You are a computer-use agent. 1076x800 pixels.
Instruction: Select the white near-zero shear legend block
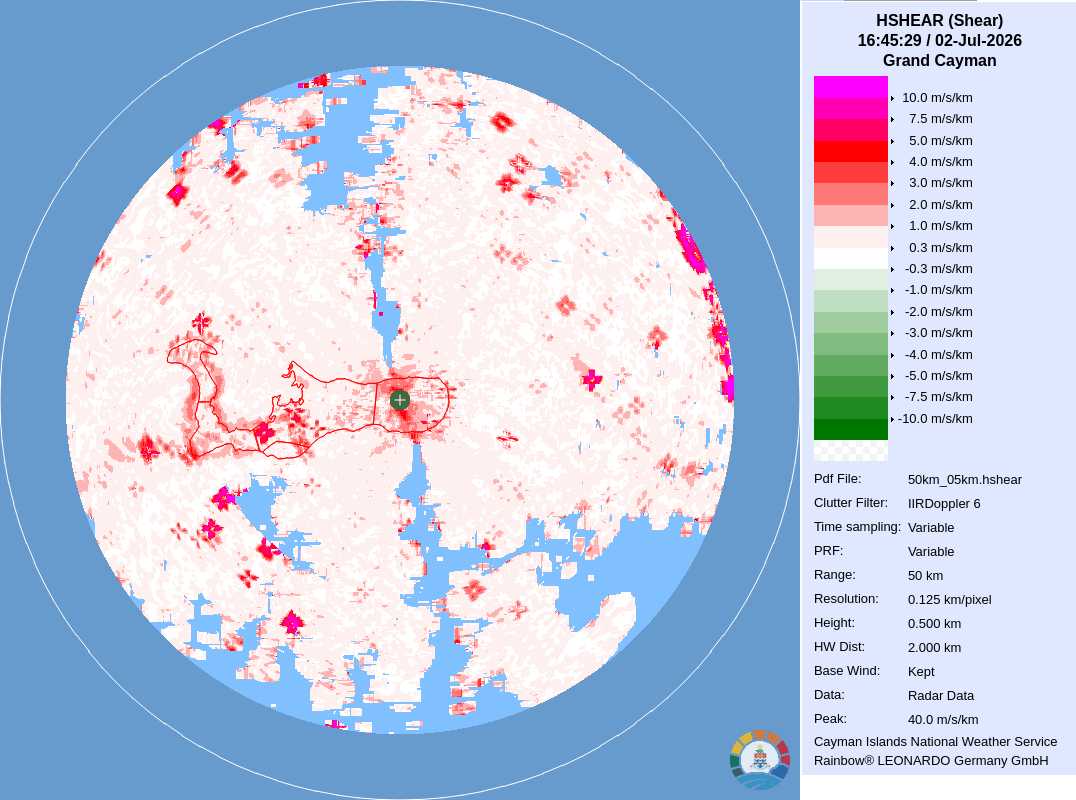[850, 258]
